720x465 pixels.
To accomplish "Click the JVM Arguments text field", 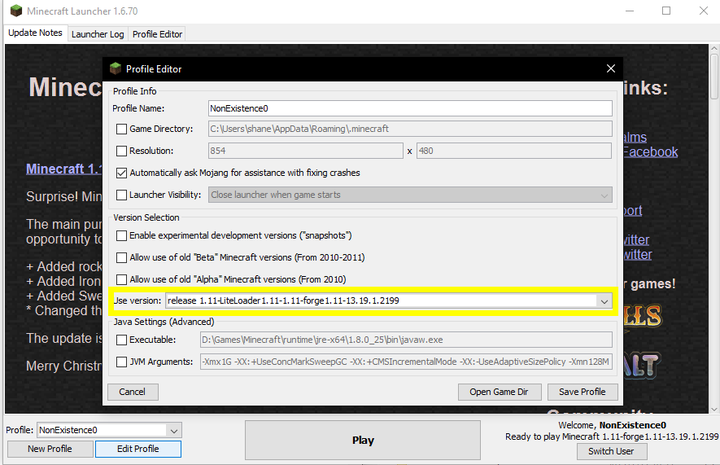I will (406, 362).
